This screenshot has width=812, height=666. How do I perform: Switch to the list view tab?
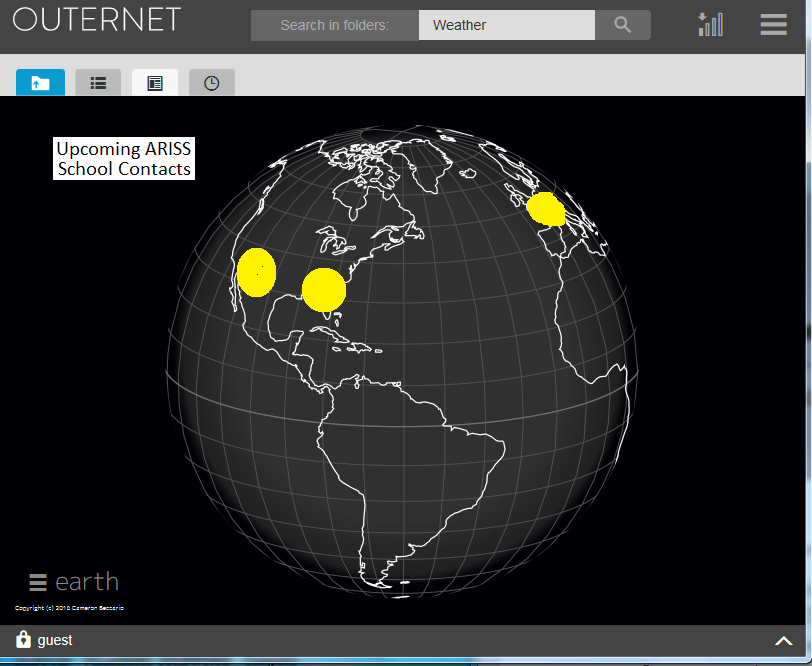tap(98, 83)
